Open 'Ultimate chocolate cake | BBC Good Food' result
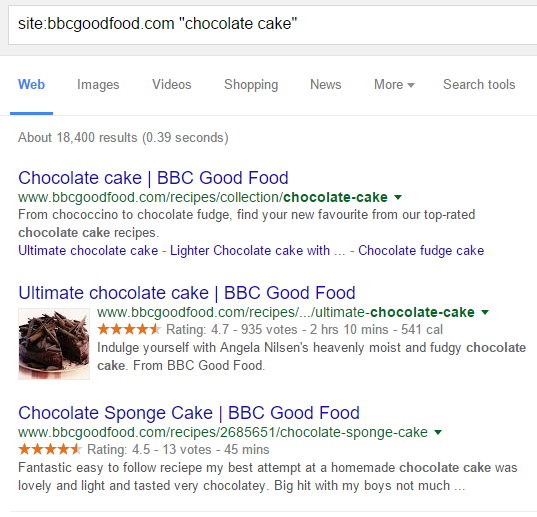This screenshot has width=537, height=517. (187, 293)
